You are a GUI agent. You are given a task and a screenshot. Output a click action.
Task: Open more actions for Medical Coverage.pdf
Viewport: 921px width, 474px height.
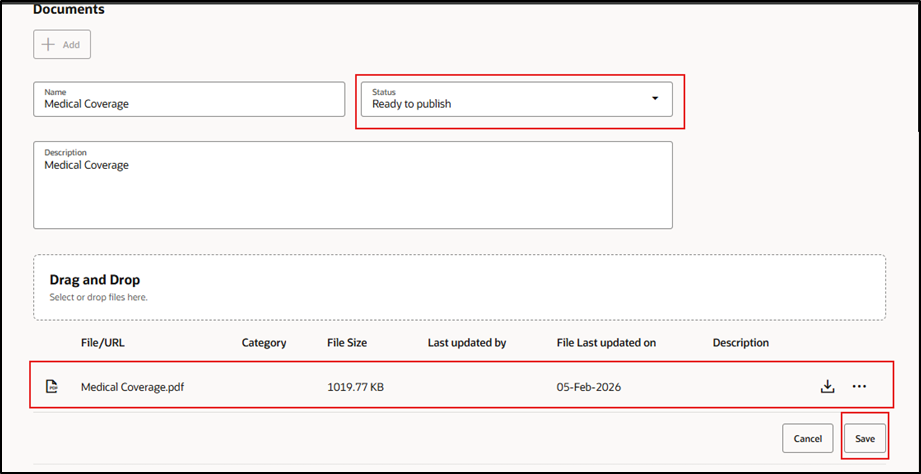[859, 386]
